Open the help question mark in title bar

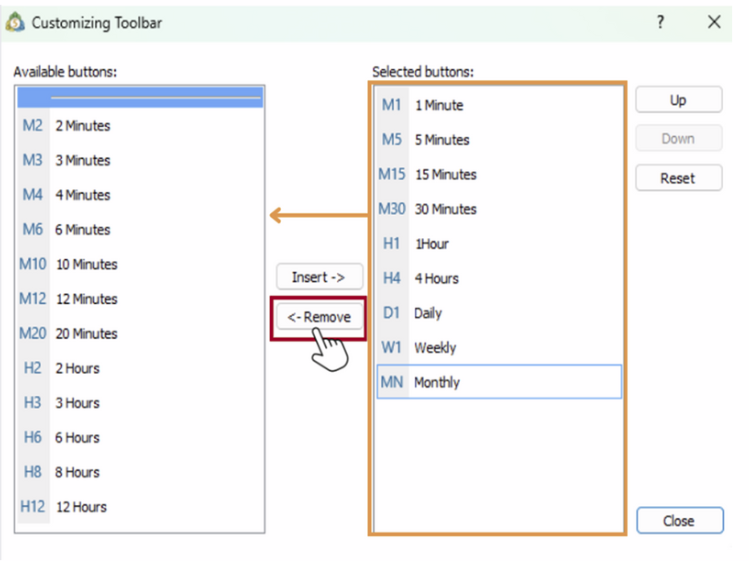pyautogui.click(x=661, y=22)
